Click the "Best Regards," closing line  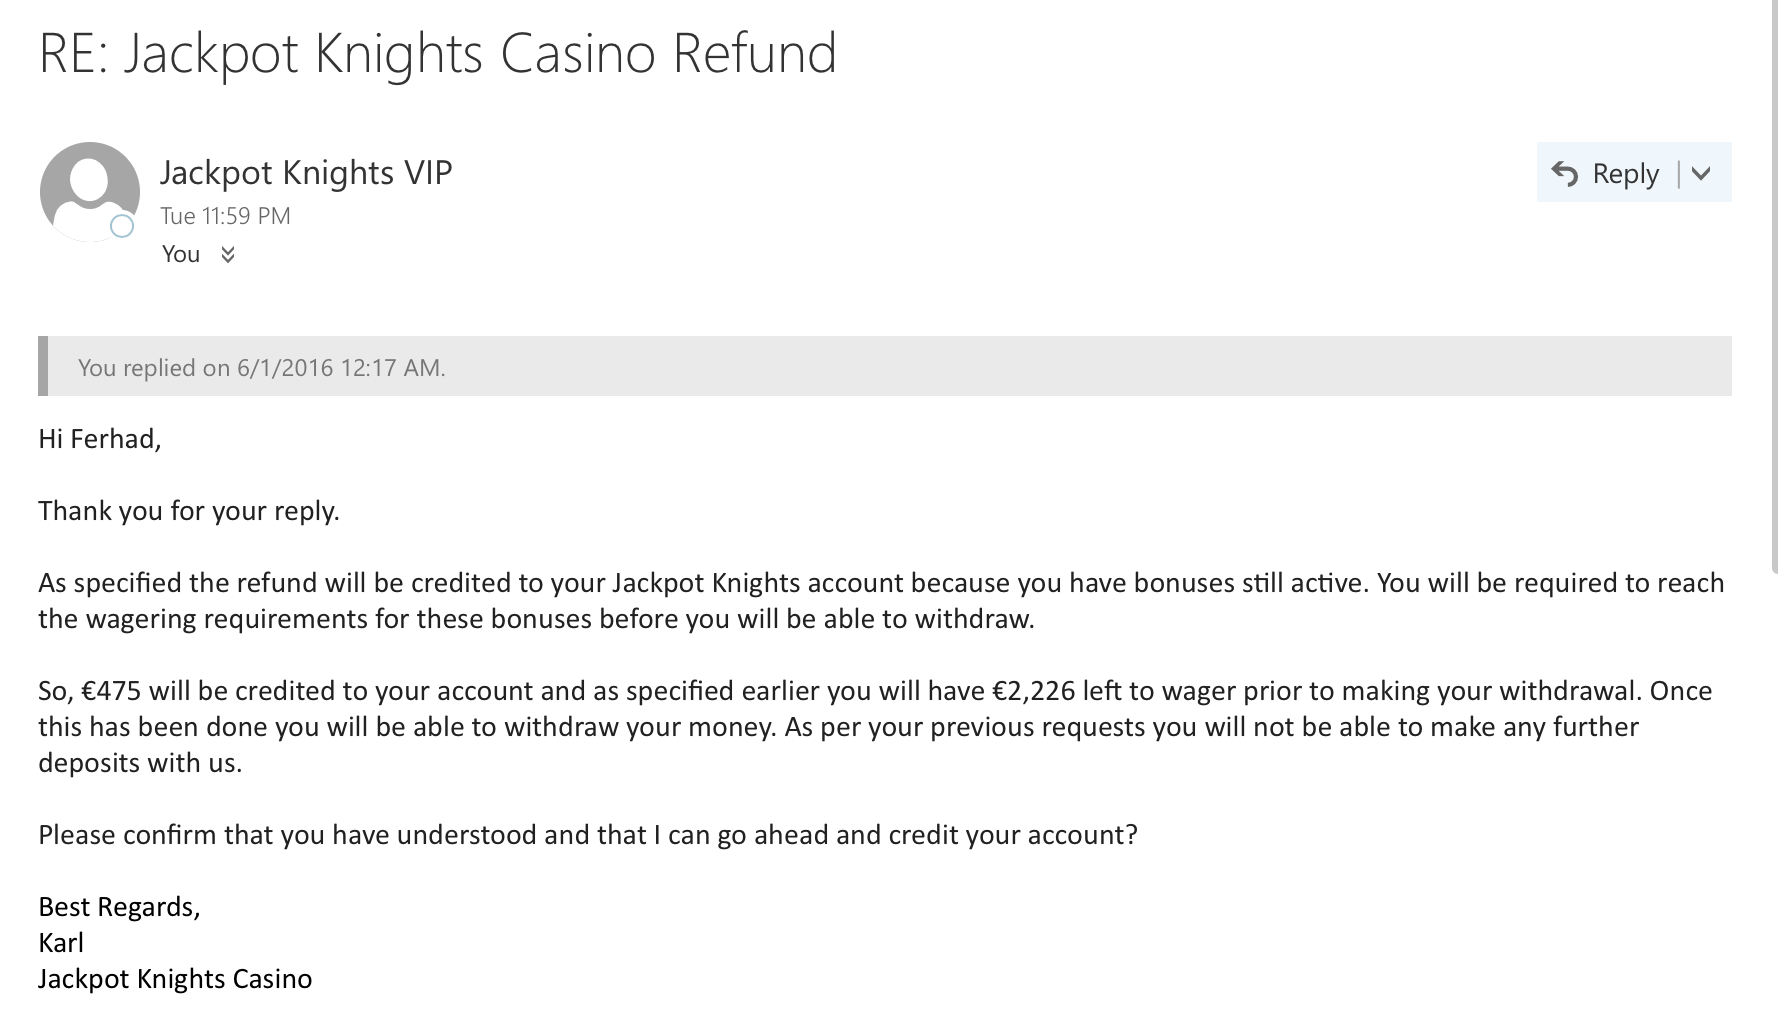coord(119,907)
